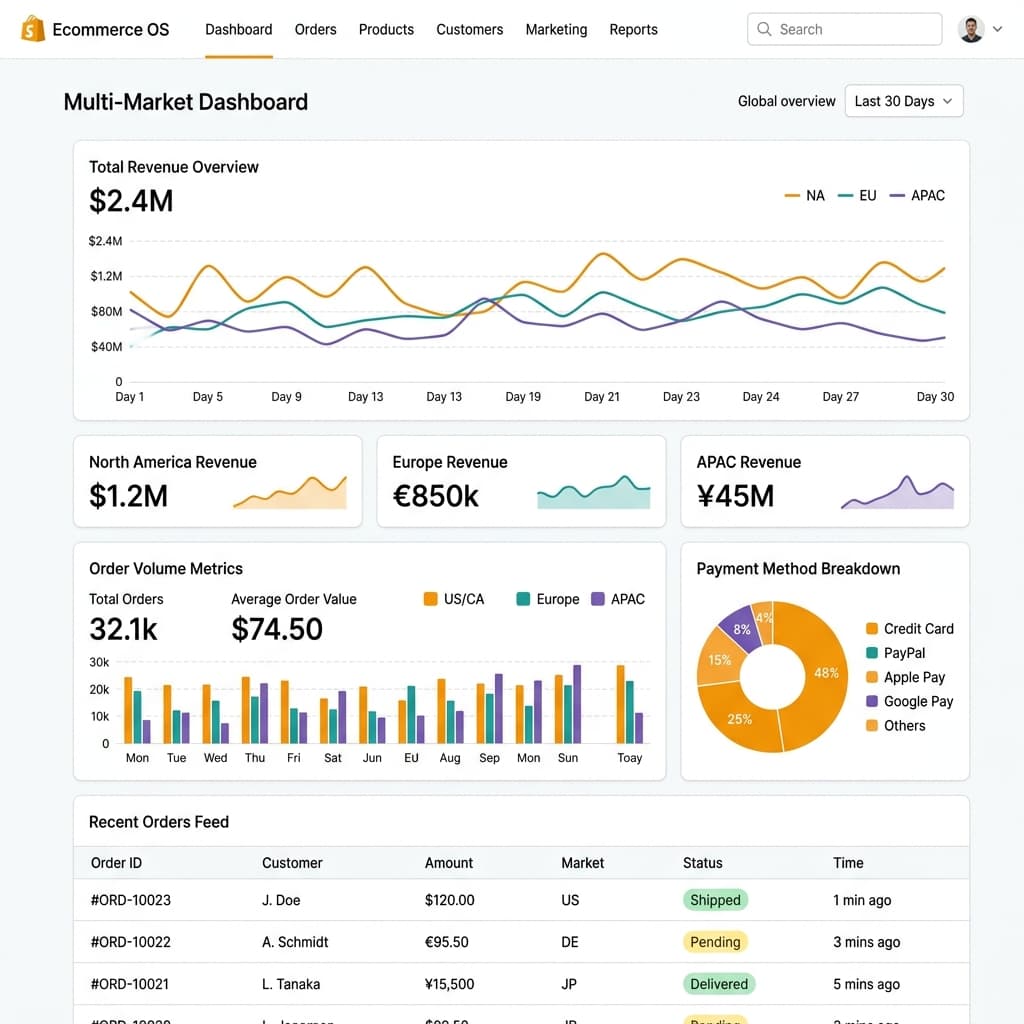Click the Global overview label
Screen dimensions: 1024x1024
(786, 101)
